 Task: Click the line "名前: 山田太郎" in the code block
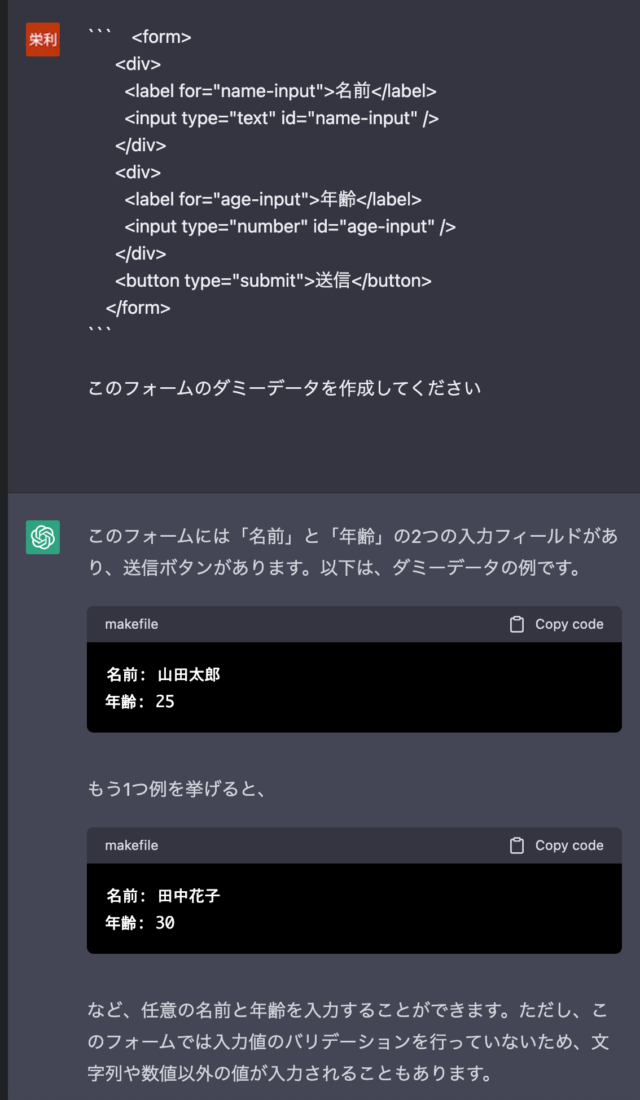pos(163,675)
